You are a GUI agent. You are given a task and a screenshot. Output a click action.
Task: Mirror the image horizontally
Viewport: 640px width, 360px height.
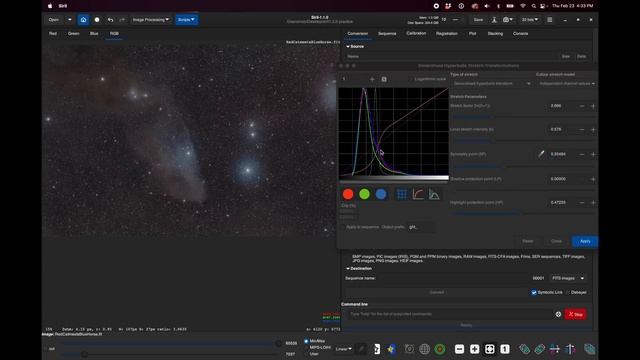(555, 349)
